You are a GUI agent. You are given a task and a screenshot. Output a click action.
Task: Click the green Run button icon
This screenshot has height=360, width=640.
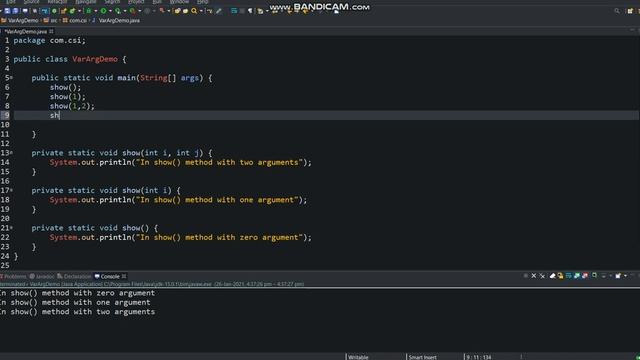(104, 11)
